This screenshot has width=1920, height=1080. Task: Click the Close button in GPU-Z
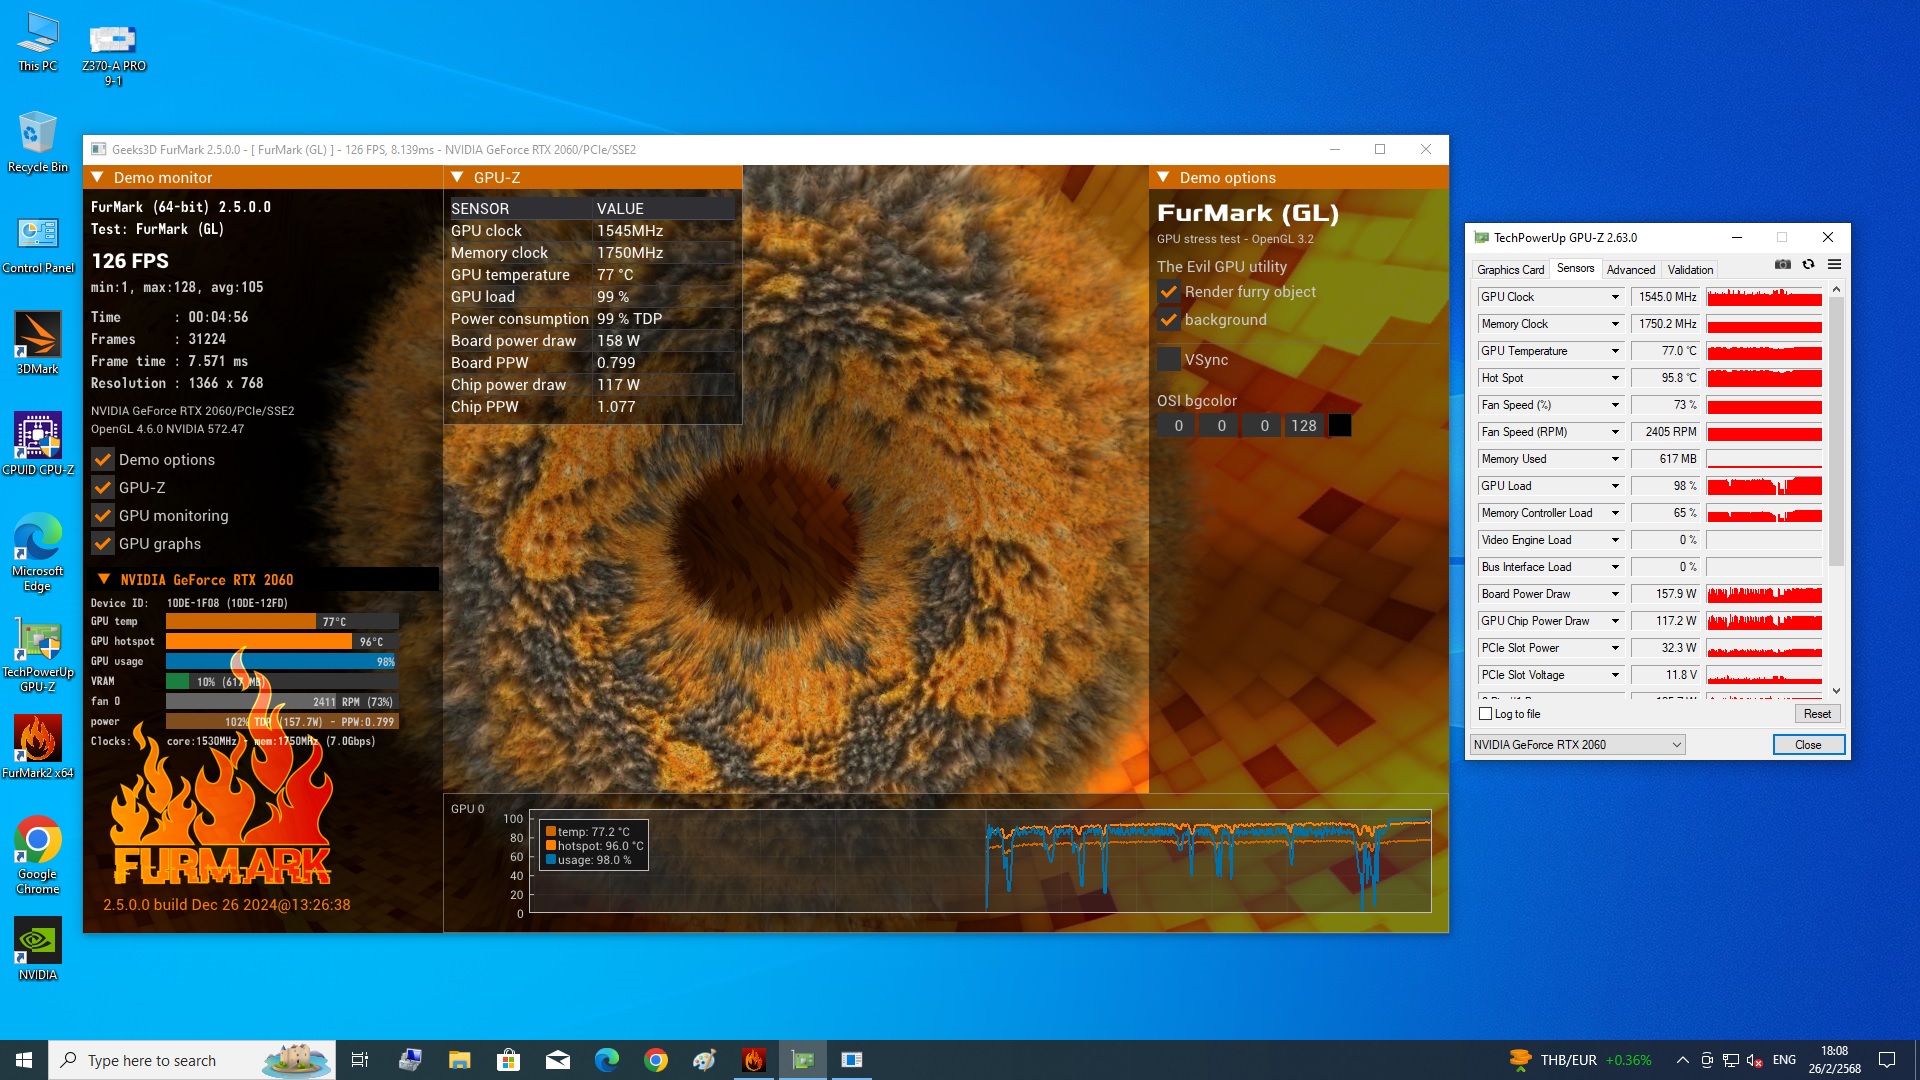[x=1807, y=745]
